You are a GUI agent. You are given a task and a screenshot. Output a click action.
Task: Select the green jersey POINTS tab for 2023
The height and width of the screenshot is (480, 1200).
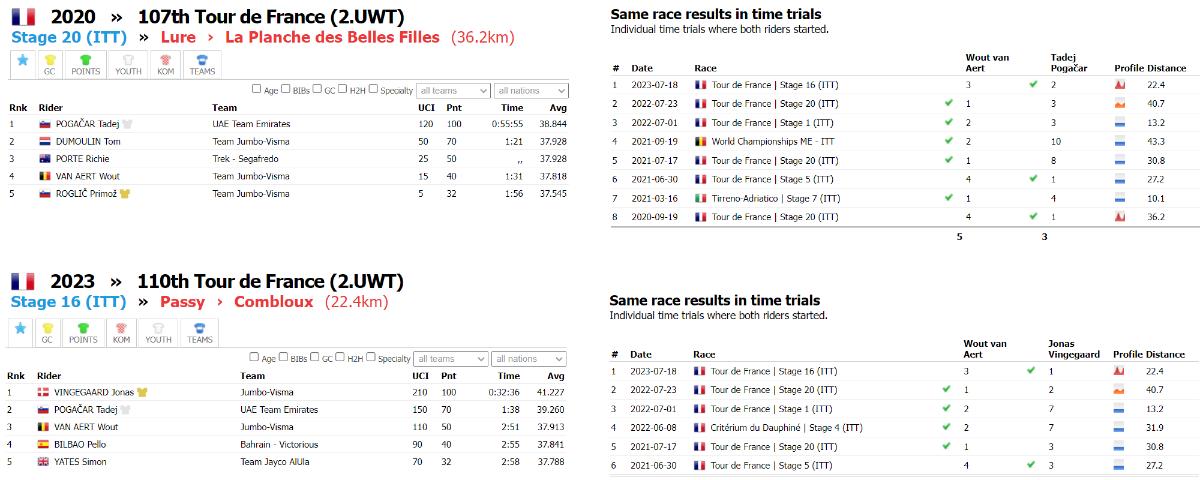(x=85, y=332)
